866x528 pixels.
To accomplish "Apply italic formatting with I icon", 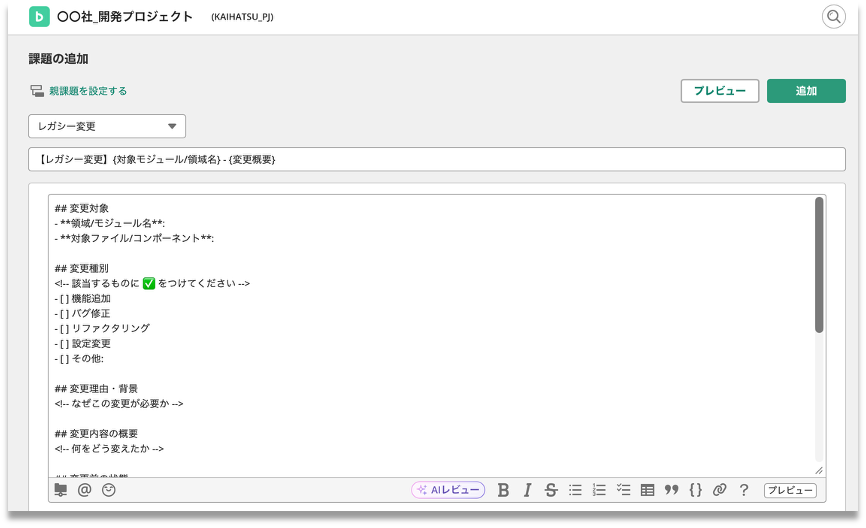I will (527, 490).
